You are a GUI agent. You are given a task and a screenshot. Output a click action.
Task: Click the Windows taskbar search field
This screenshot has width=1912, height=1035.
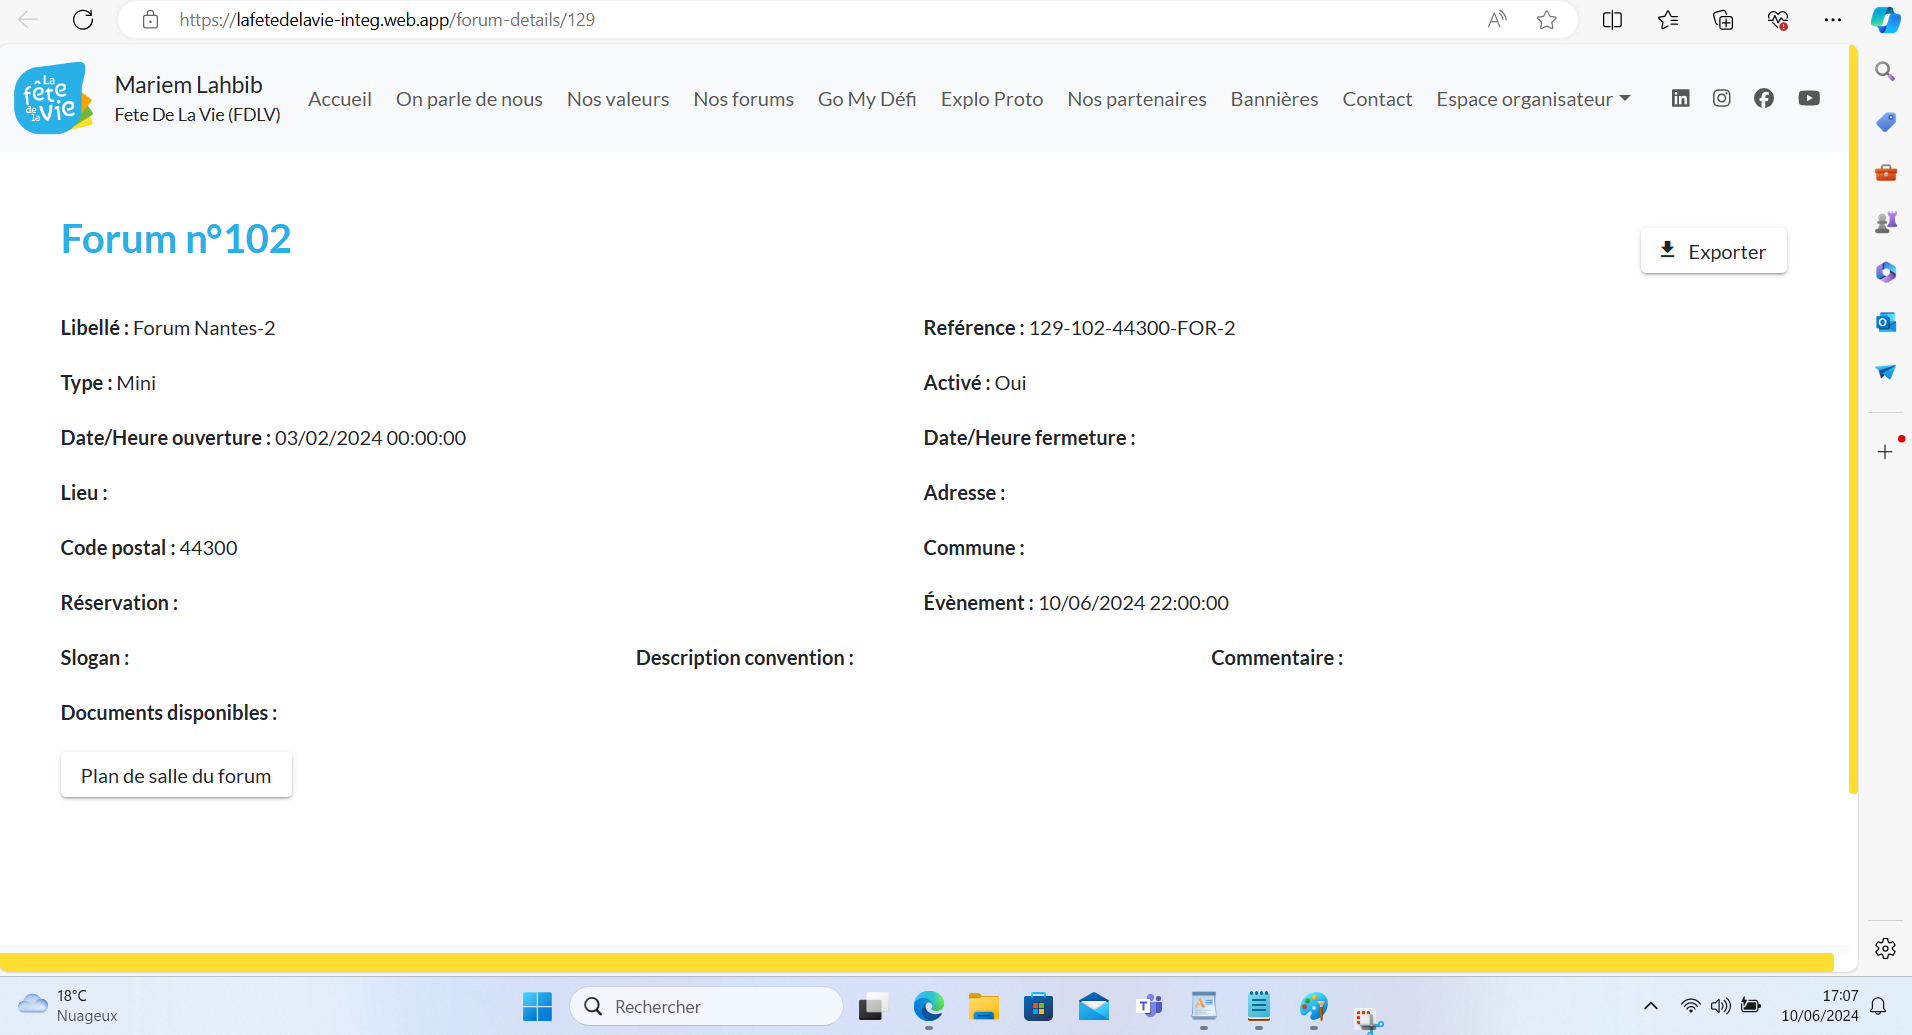point(706,1006)
